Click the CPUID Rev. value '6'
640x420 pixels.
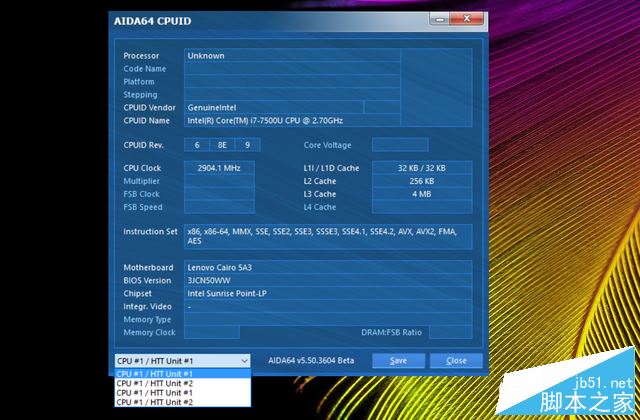point(197,145)
